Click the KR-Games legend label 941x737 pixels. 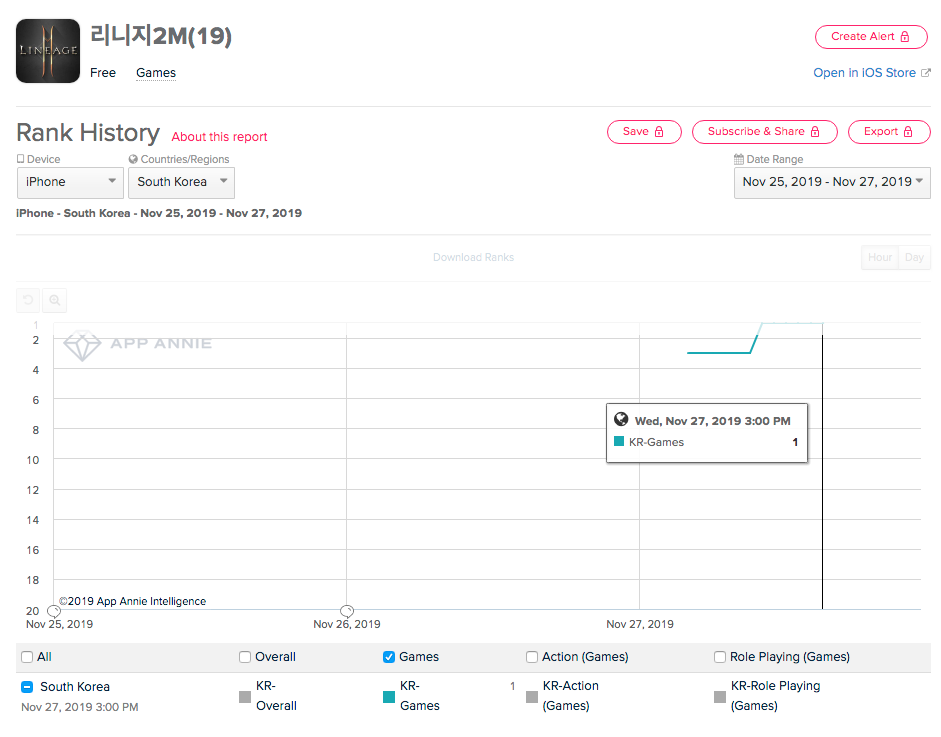[x=419, y=696]
